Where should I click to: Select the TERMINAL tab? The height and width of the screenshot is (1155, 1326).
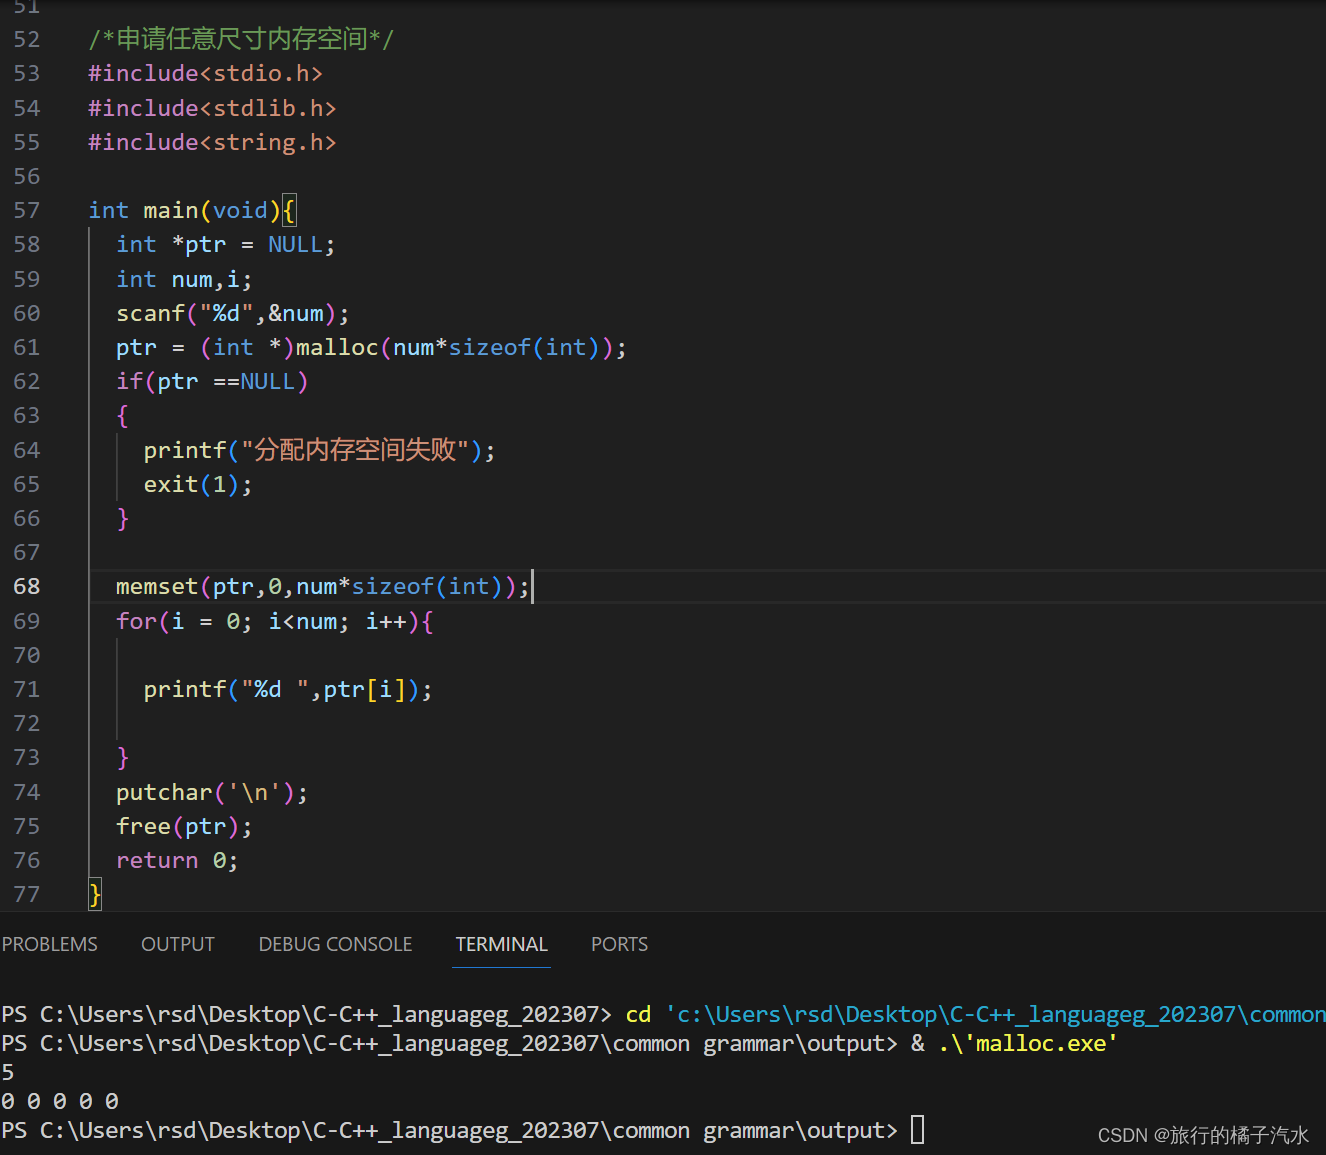[502, 944]
